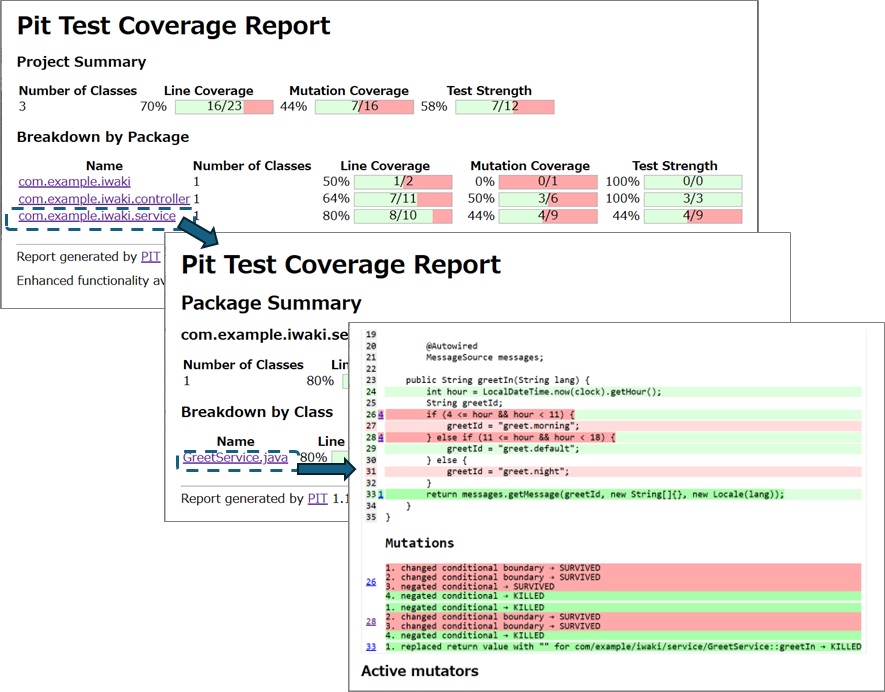
Task: Click the mutation count marker on code line 26
Action: pos(381,415)
